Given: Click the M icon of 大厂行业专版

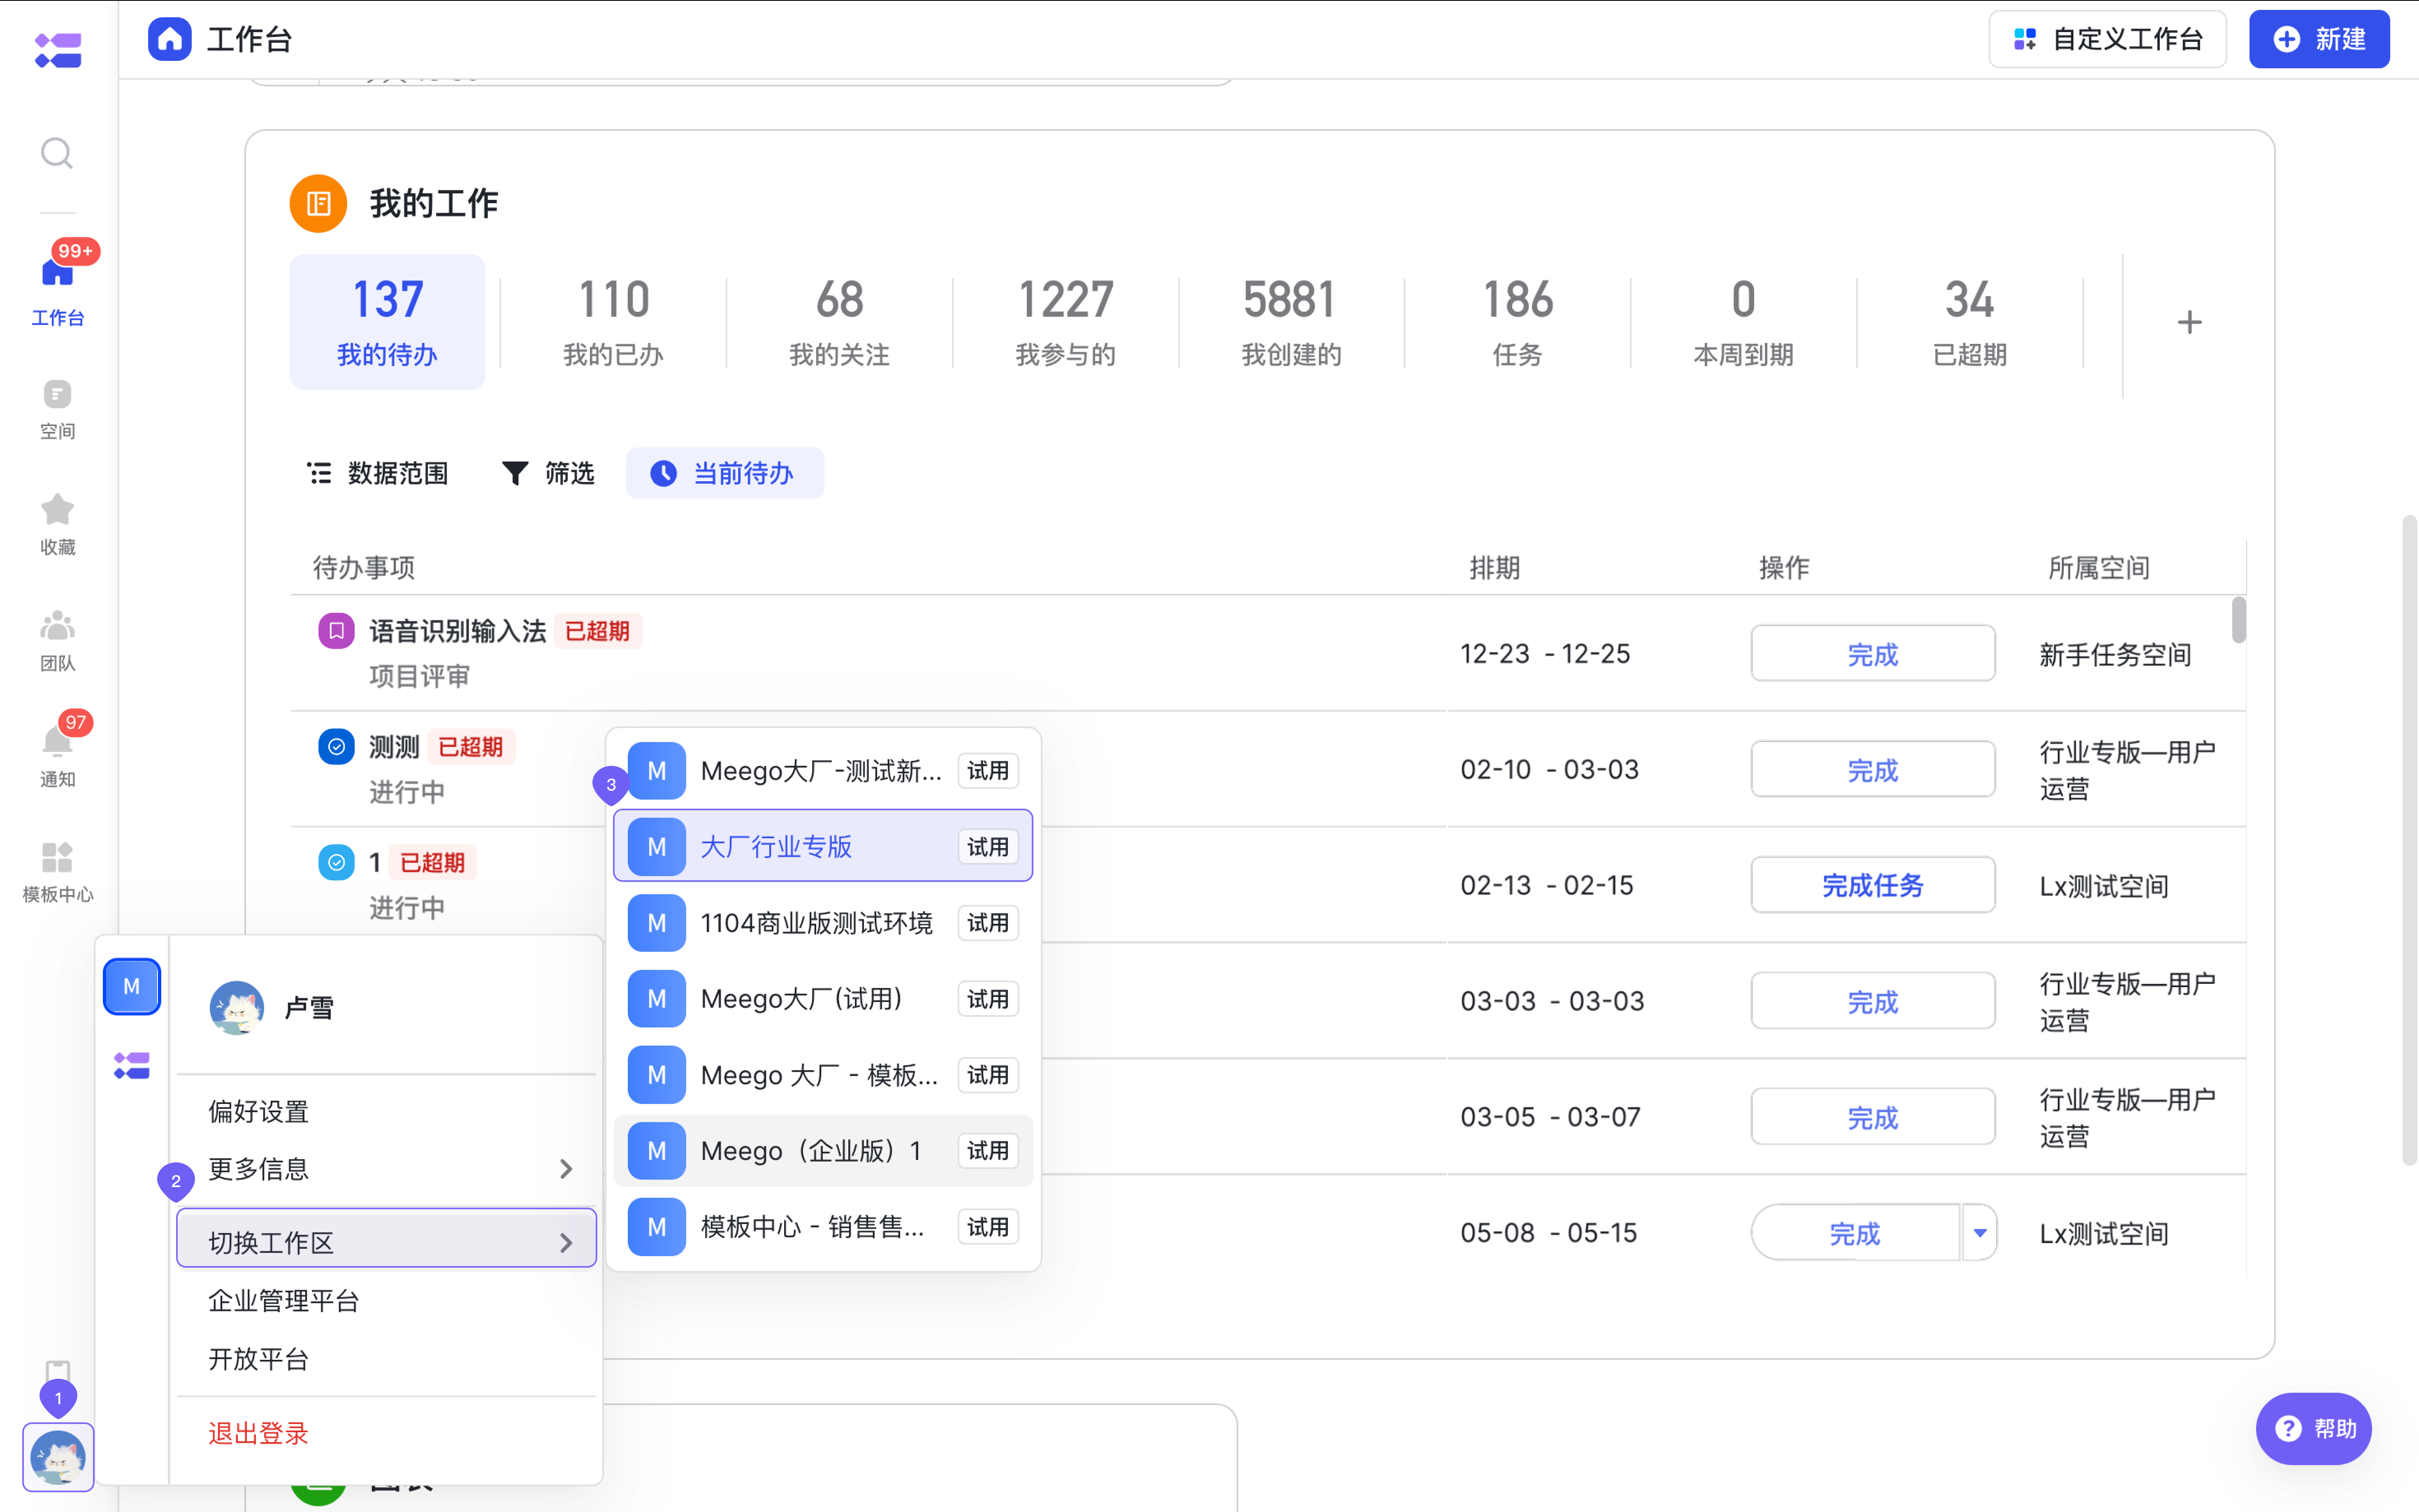Looking at the screenshot, I should click(x=656, y=847).
